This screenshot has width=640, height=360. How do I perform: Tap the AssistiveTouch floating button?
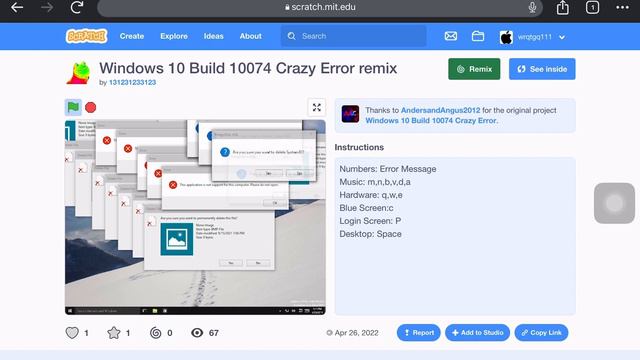[x=614, y=203]
